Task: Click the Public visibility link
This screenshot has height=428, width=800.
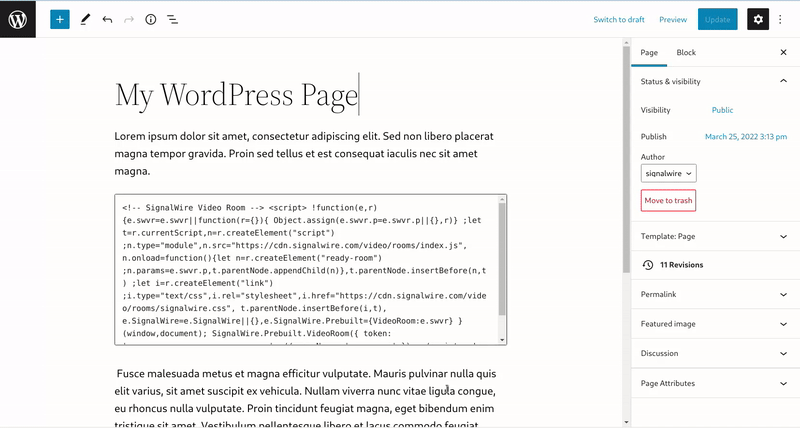Action: pyautogui.click(x=722, y=110)
